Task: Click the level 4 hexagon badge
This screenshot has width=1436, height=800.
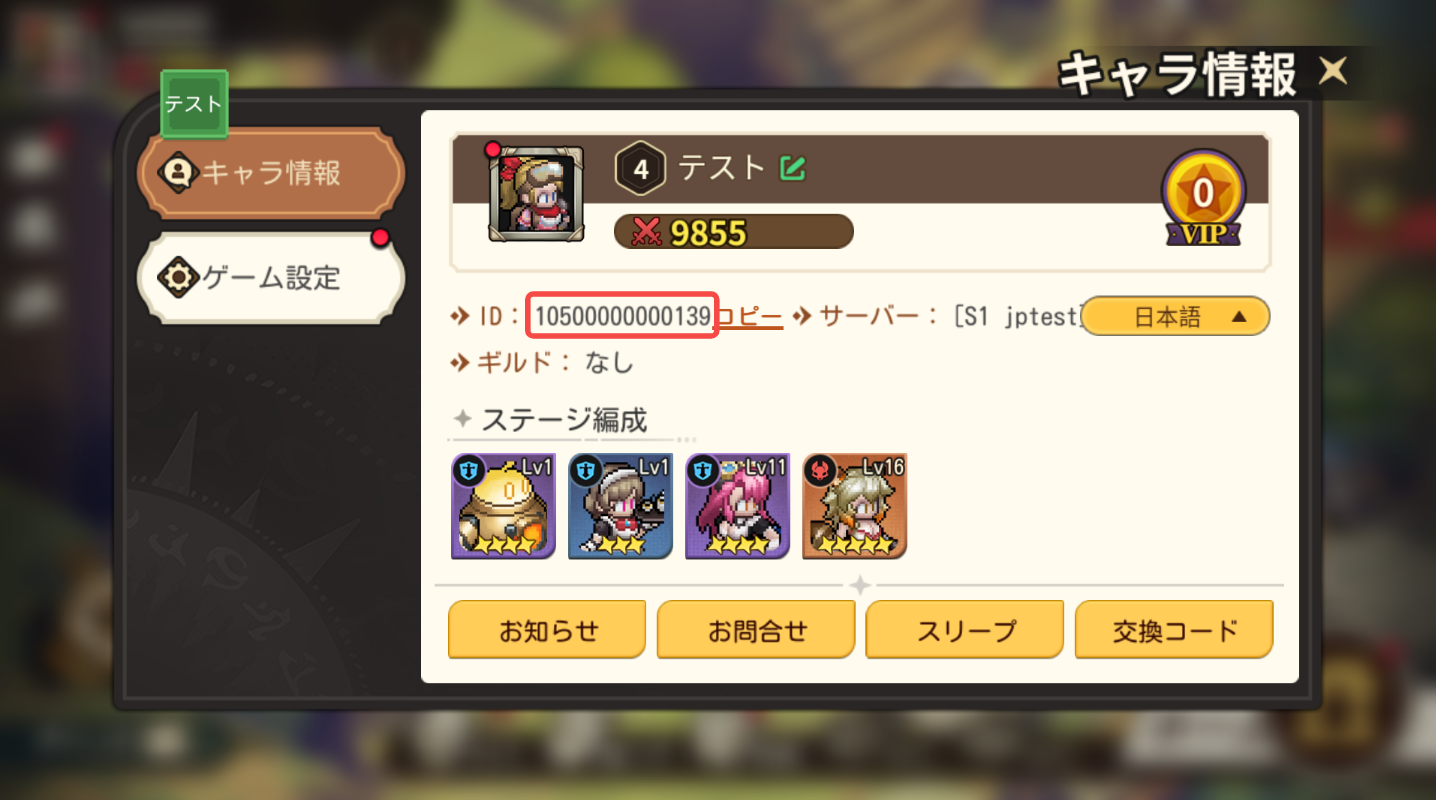Action: 641,170
